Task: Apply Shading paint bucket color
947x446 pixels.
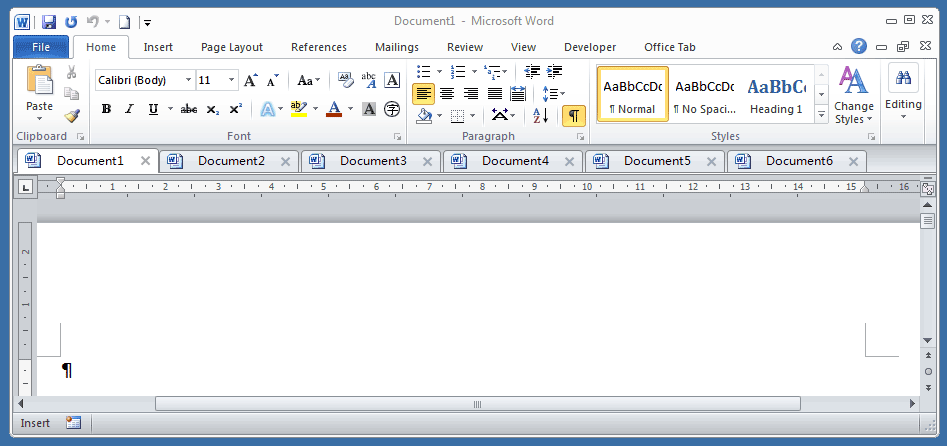Action: pos(425,115)
